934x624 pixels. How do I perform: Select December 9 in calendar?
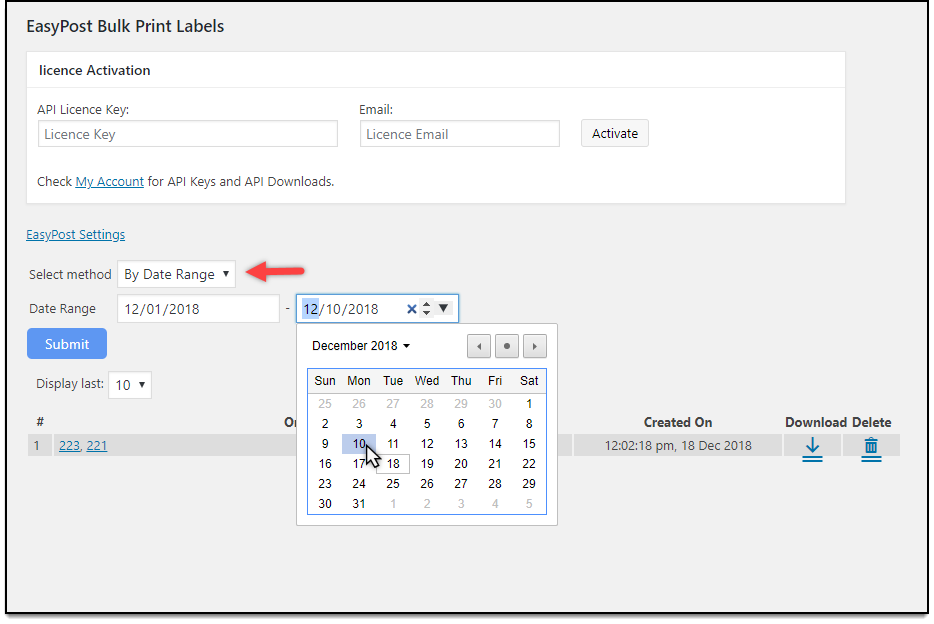325,444
